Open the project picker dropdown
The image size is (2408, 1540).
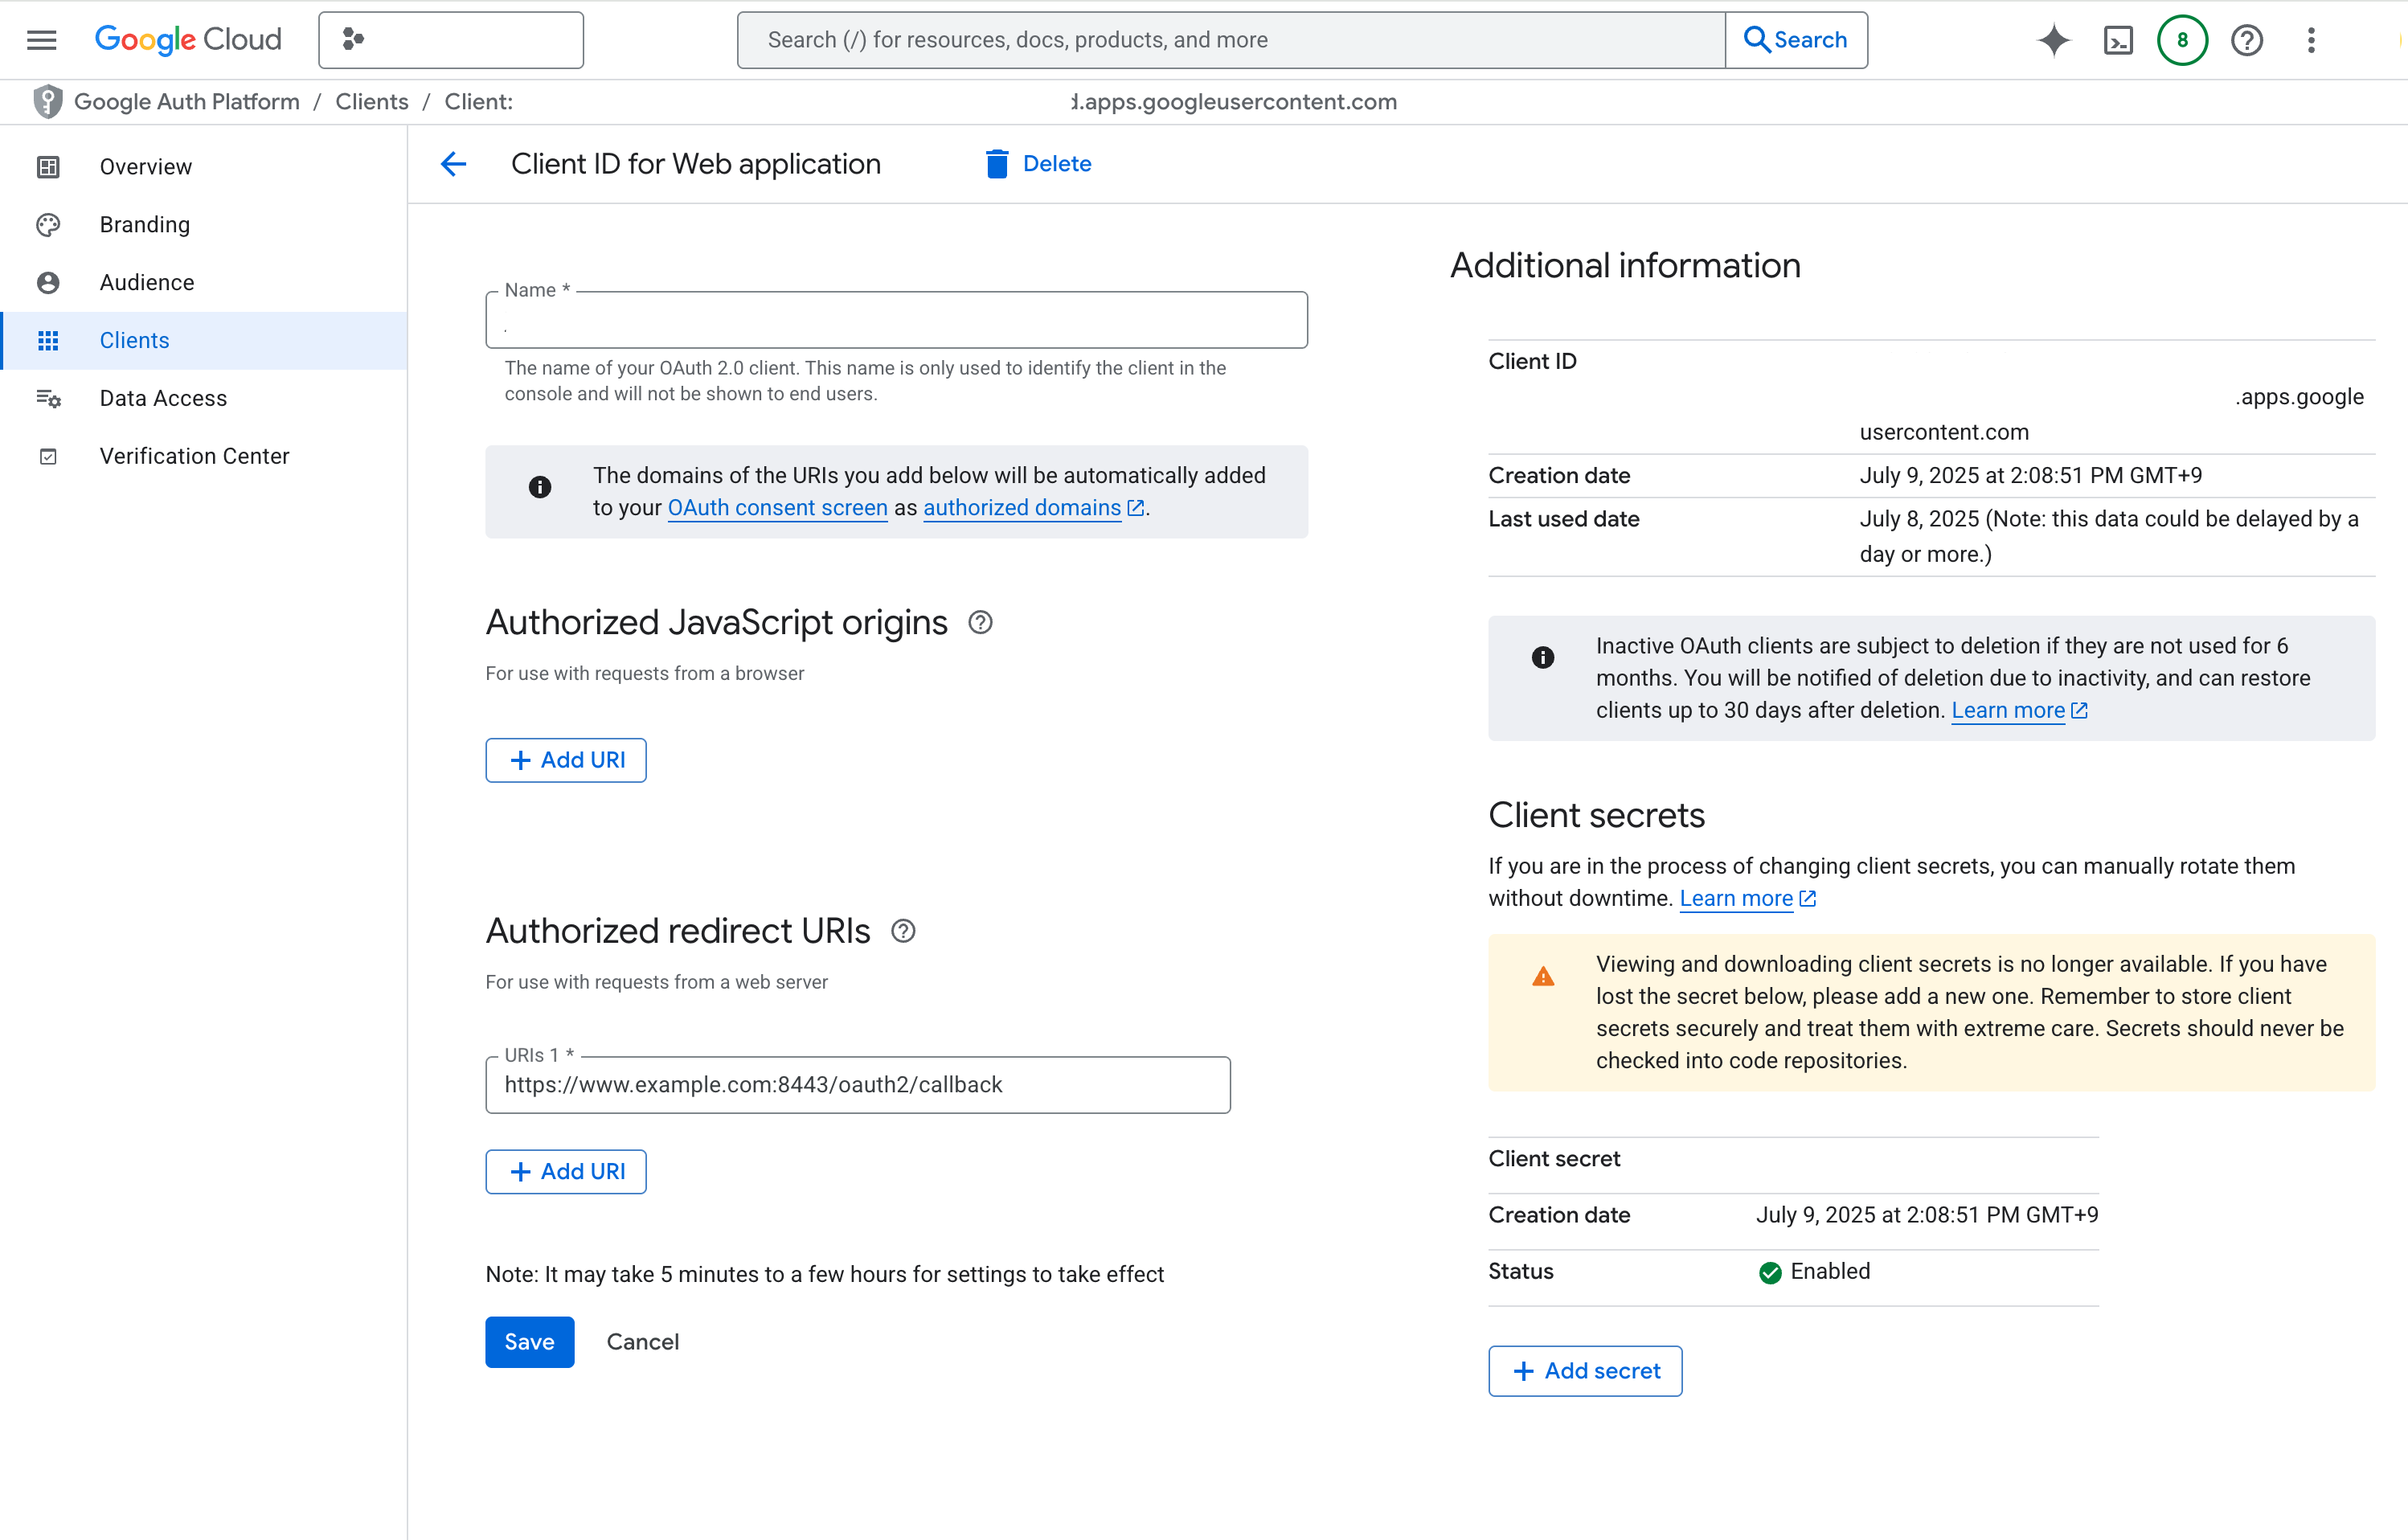click(451, 40)
